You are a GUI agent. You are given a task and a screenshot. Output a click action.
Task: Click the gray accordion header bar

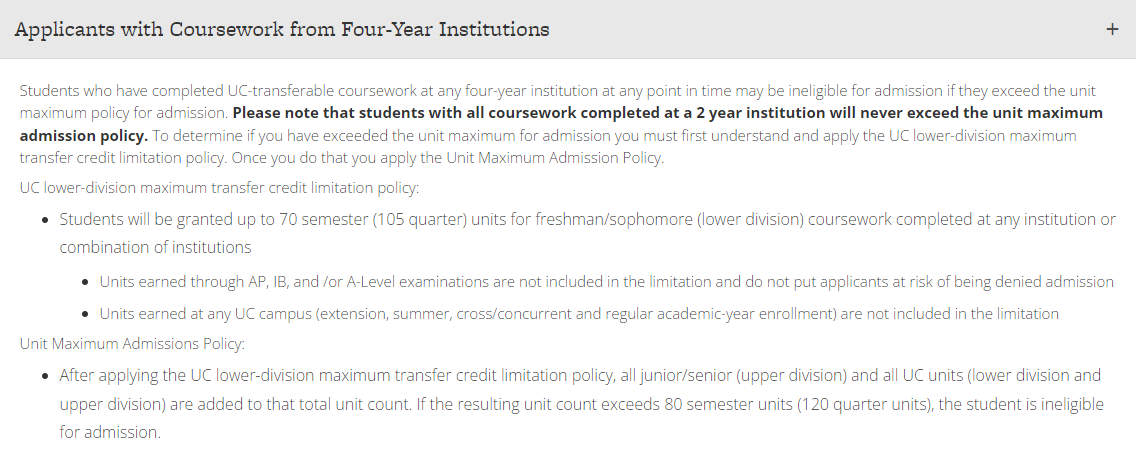pyautogui.click(x=568, y=29)
